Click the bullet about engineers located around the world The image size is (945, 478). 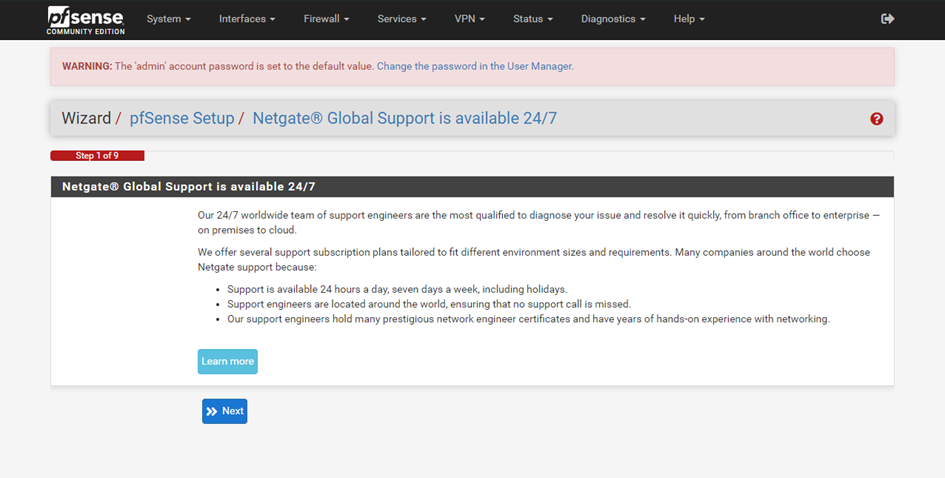tap(429, 304)
